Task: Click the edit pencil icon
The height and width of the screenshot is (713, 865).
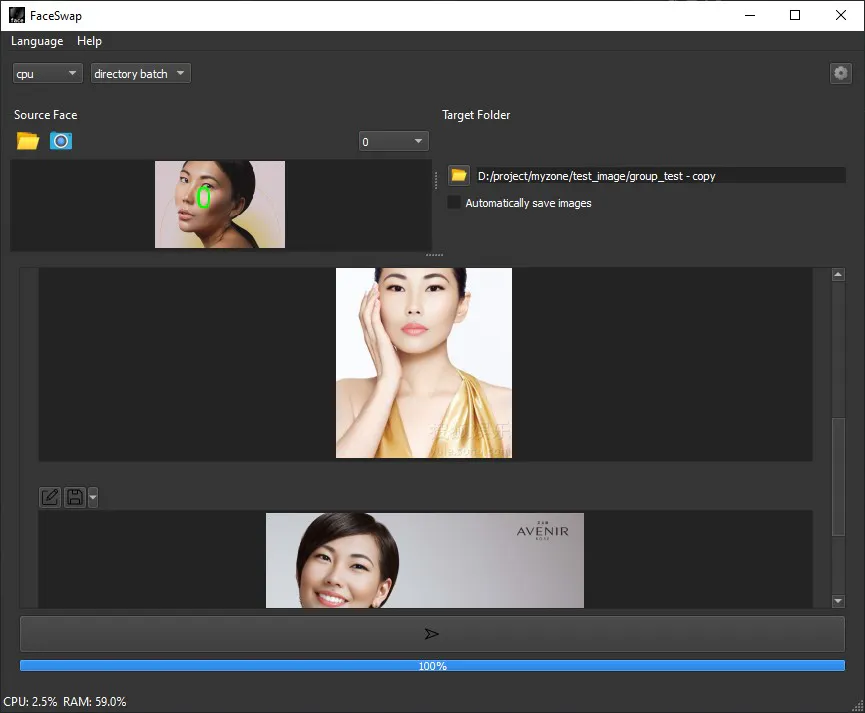Action: pos(50,497)
